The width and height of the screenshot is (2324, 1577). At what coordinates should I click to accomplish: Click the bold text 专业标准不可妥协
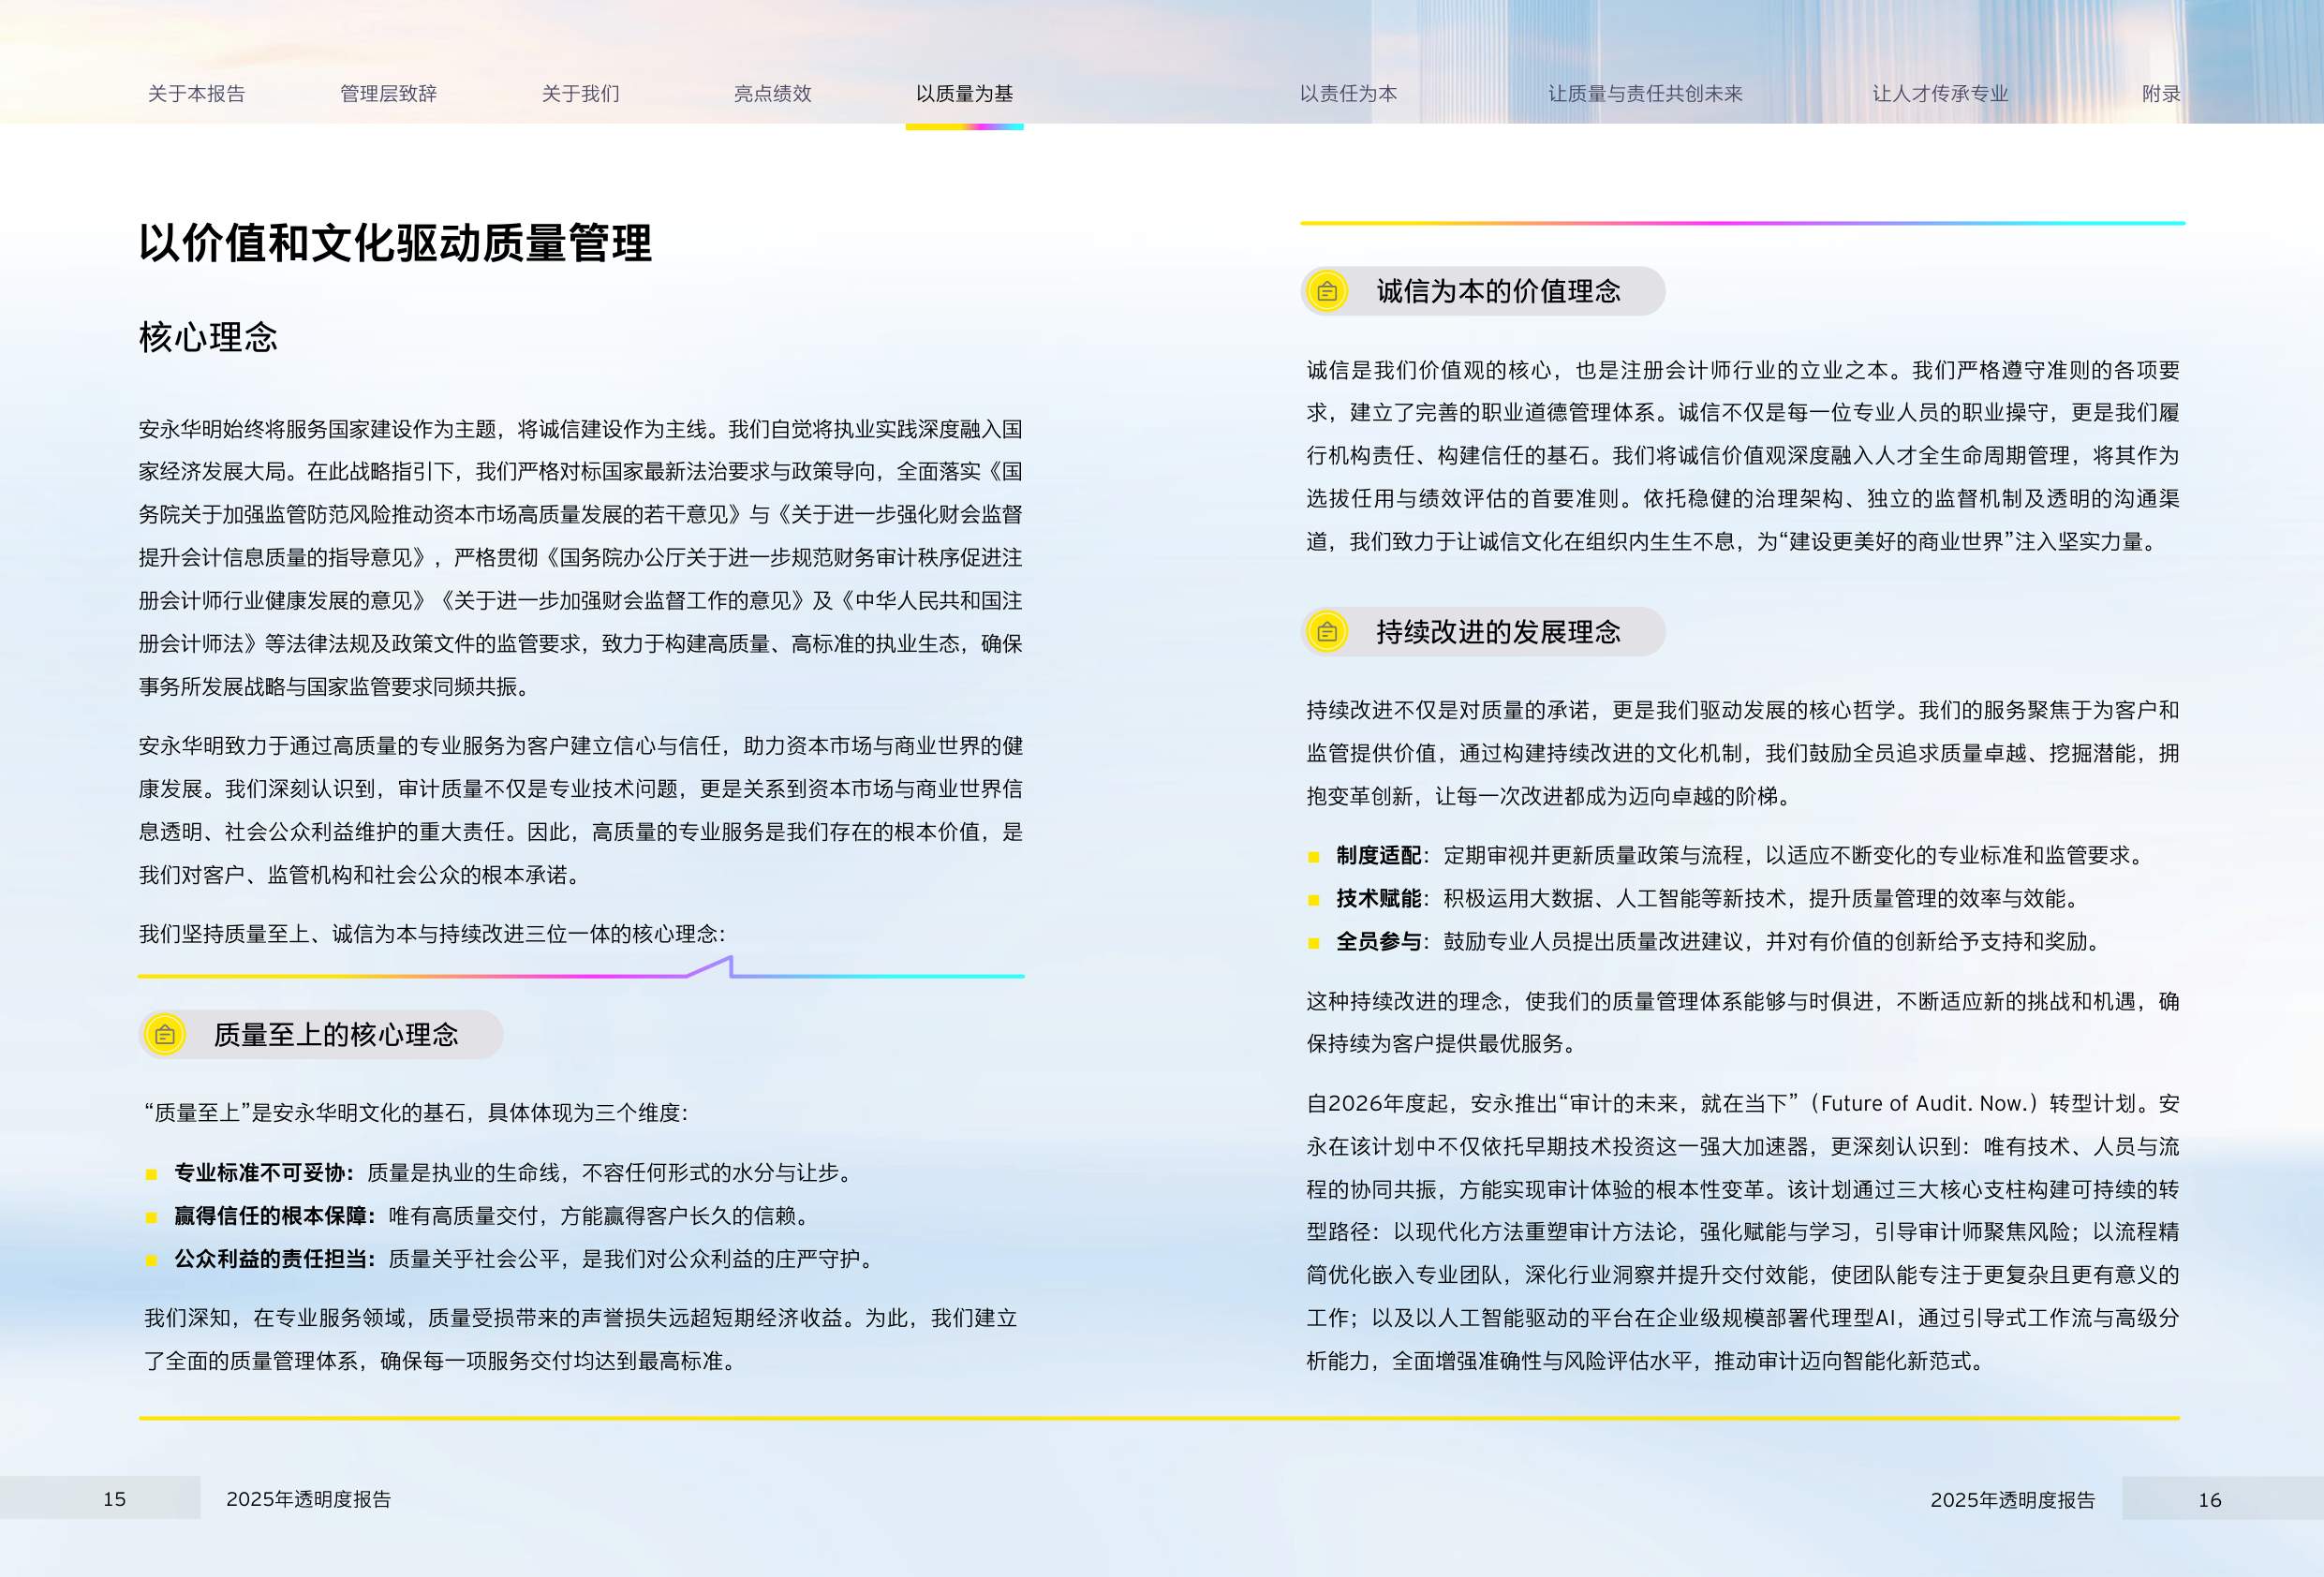tap(260, 1173)
